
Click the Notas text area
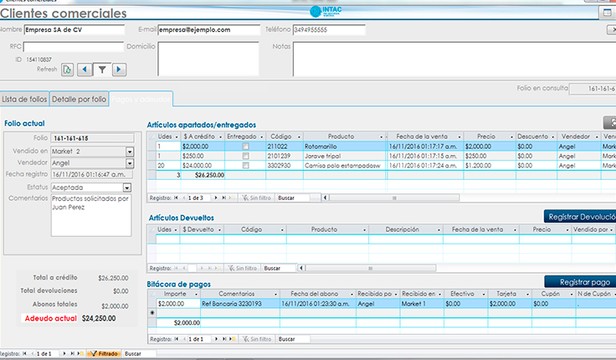[x=454, y=59]
